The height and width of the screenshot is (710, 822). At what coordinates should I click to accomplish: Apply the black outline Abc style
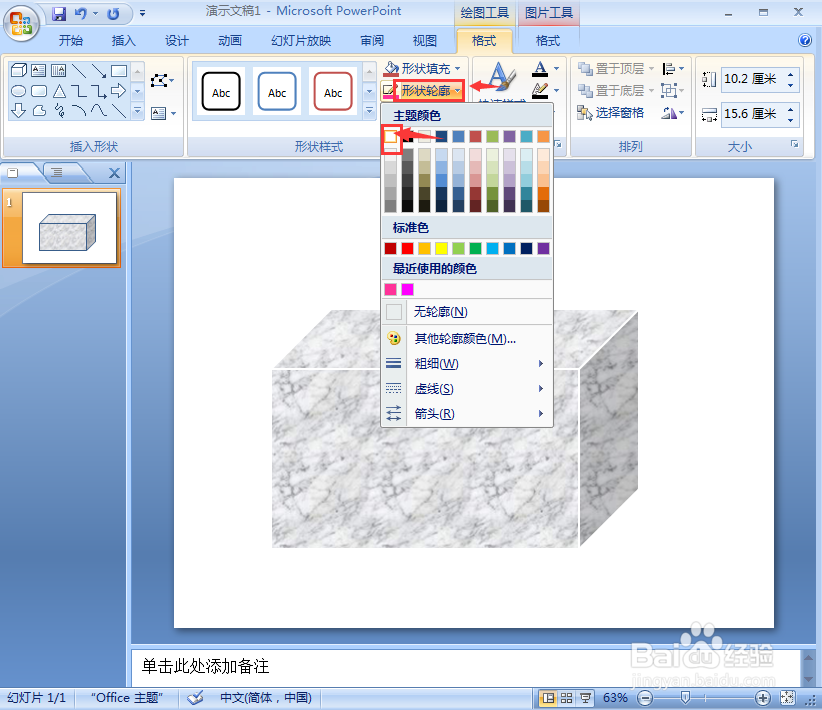pyautogui.click(x=221, y=92)
